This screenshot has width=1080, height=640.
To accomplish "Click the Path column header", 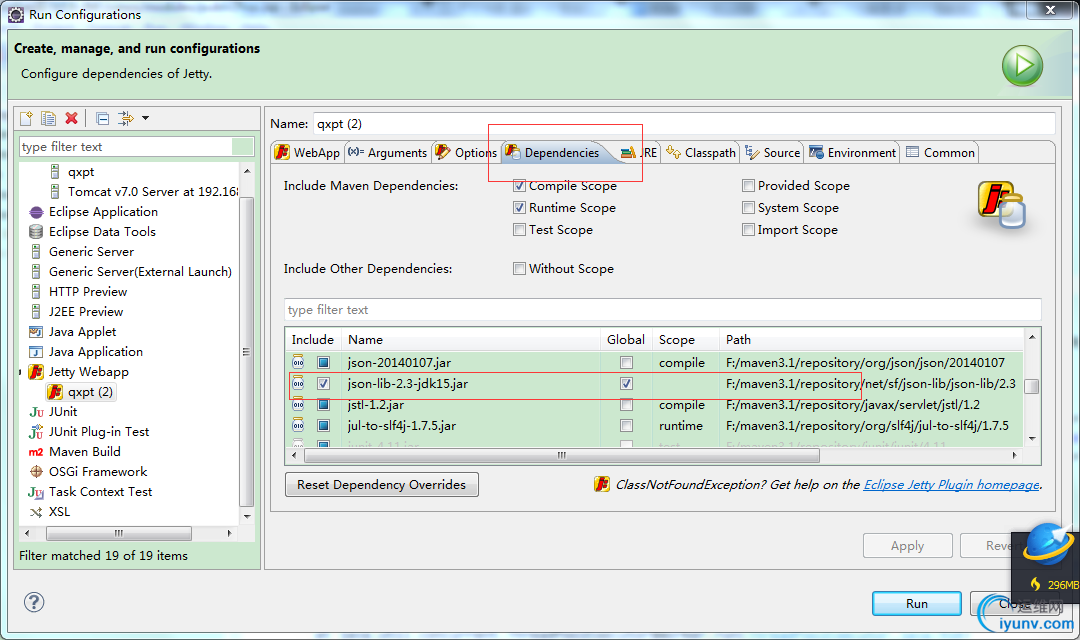I will 872,340.
